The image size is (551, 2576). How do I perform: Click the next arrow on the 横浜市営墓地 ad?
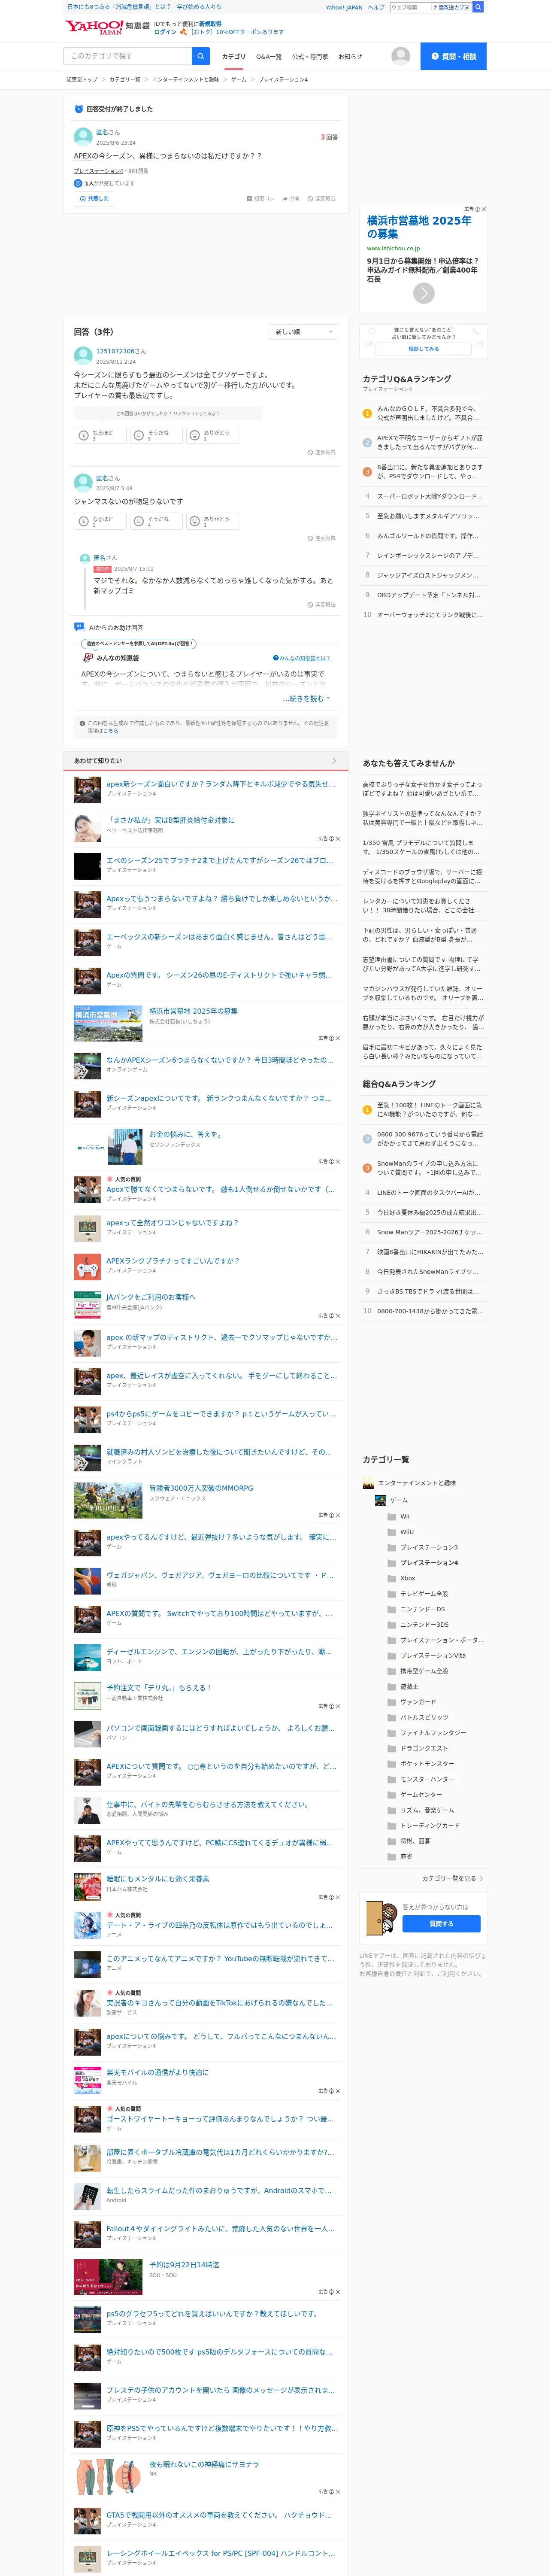(x=424, y=293)
